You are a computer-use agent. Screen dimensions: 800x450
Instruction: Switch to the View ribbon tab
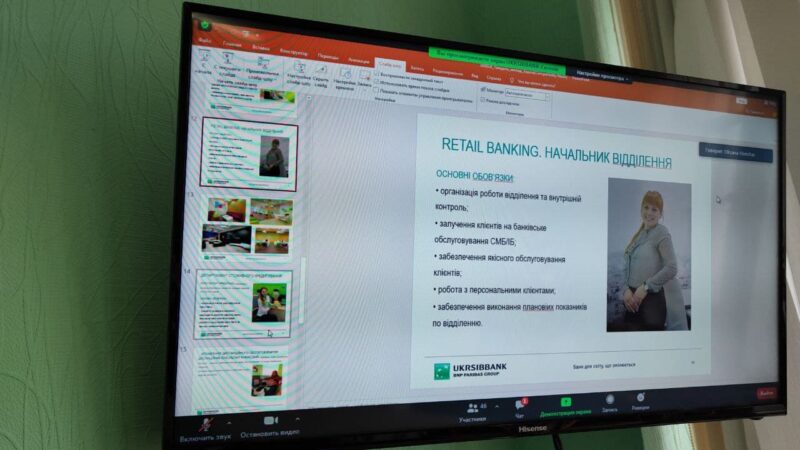click(474, 76)
